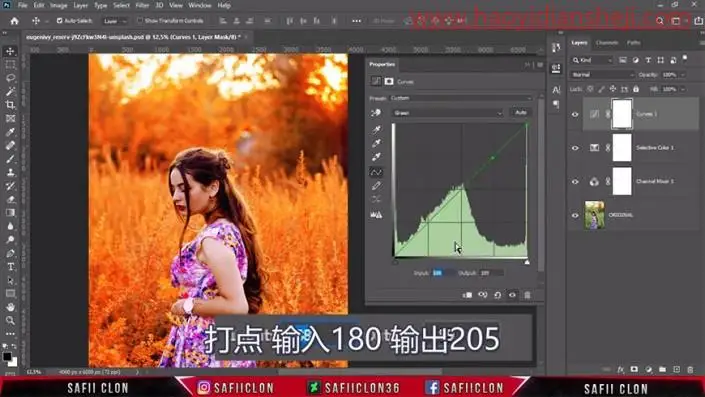Screen dimensions: 705x397
Task: Select the Clone Stamp tool
Action: coord(10,173)
